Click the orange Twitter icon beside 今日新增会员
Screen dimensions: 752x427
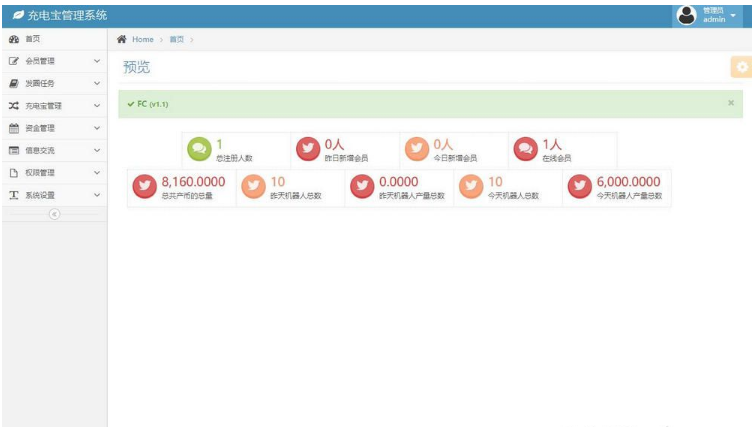click(417, 150)
